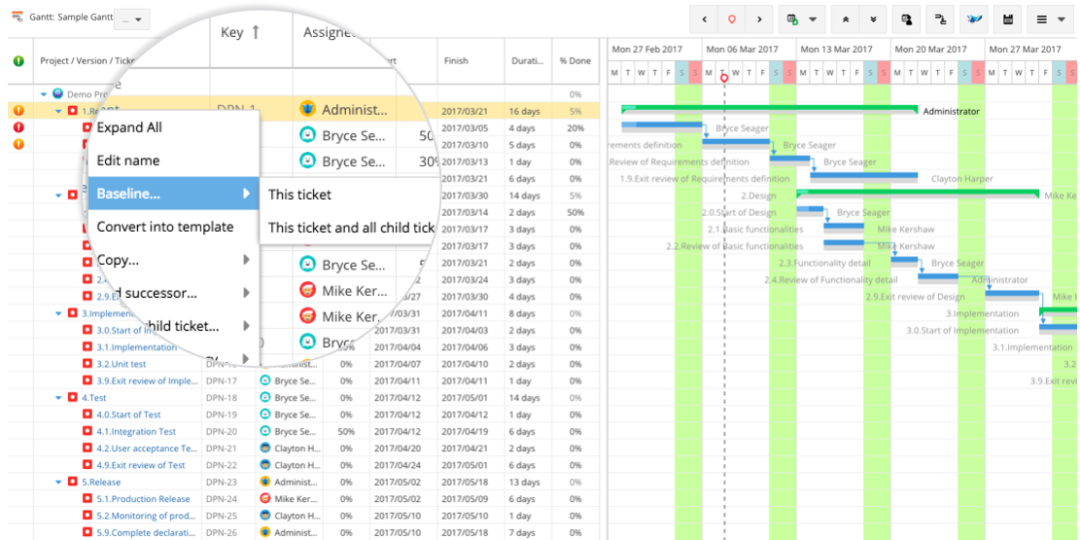Open the hamburger menu dropdown
1080x540 pixels.
[x=1050, y=19]
